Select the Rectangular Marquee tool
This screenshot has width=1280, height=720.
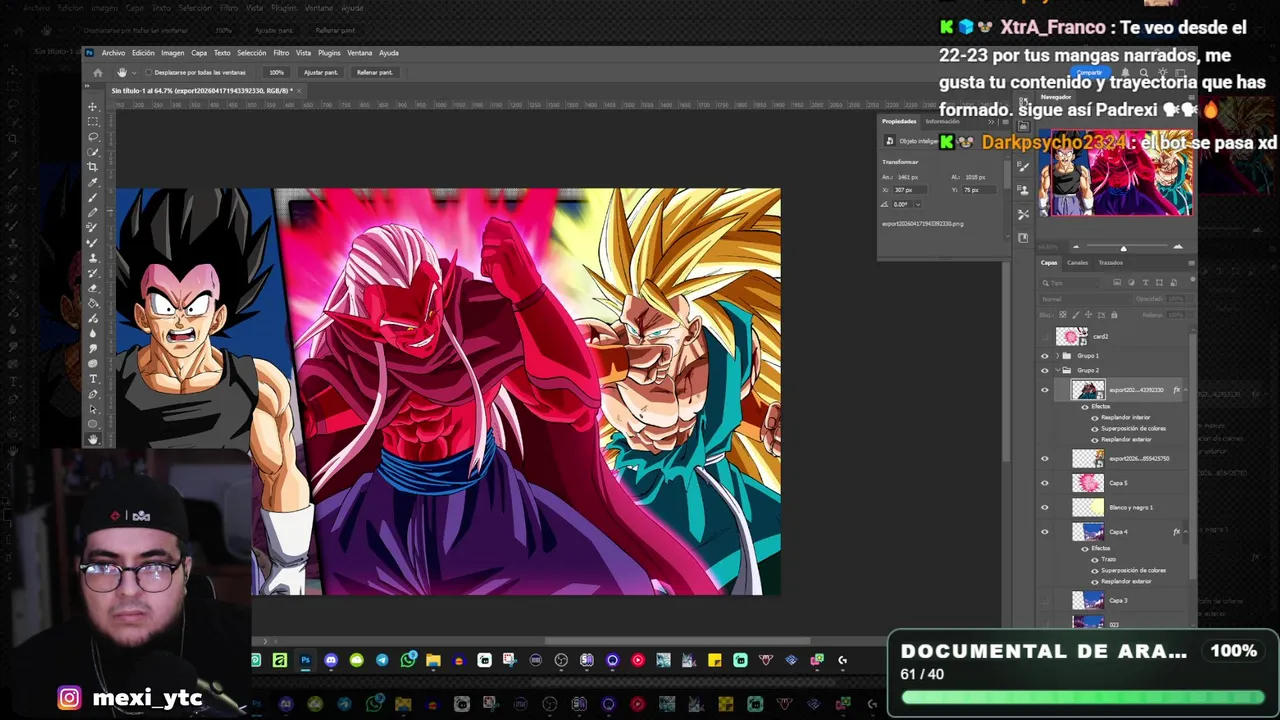click(93, 121)
